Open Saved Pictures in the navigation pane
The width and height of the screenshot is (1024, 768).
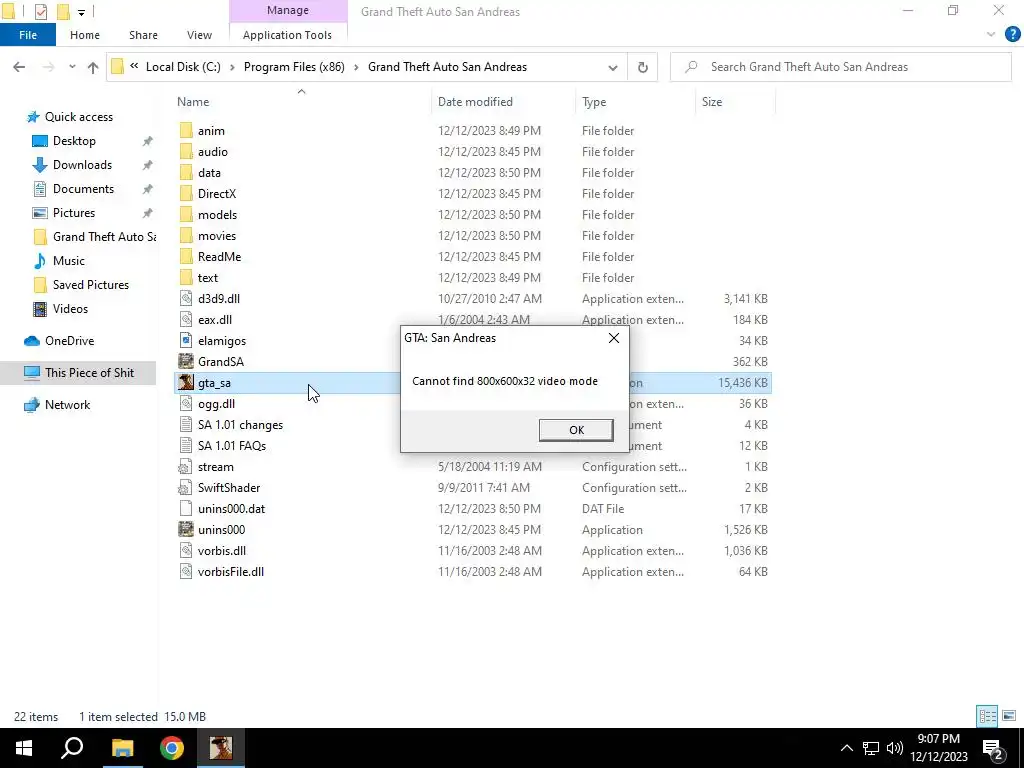(91, 285)
